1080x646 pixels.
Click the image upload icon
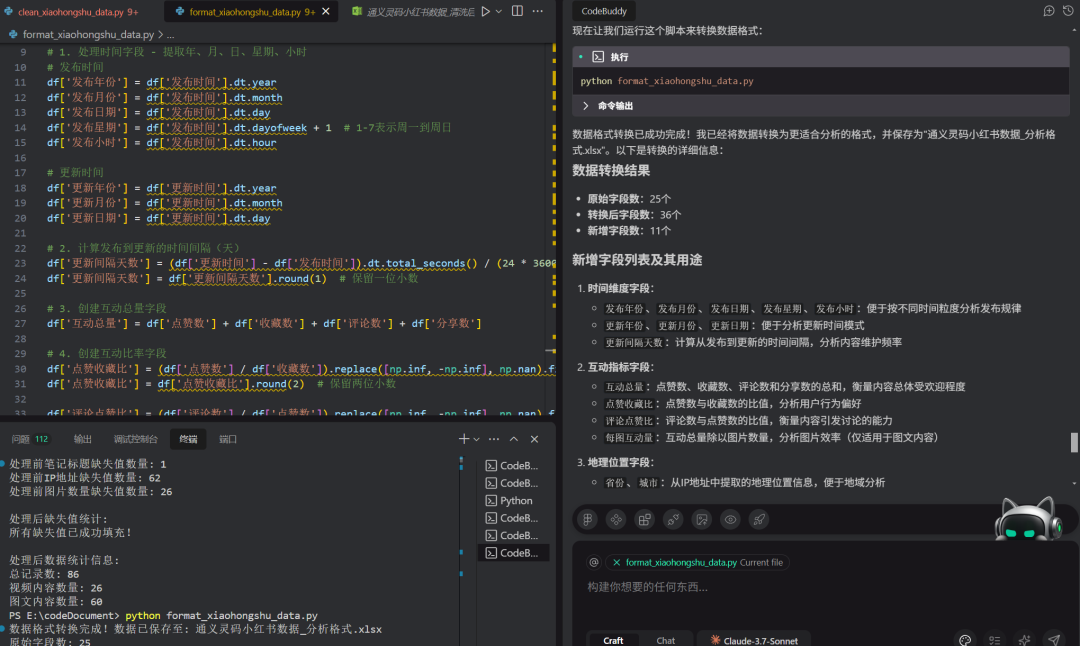[x=702, y=519]
